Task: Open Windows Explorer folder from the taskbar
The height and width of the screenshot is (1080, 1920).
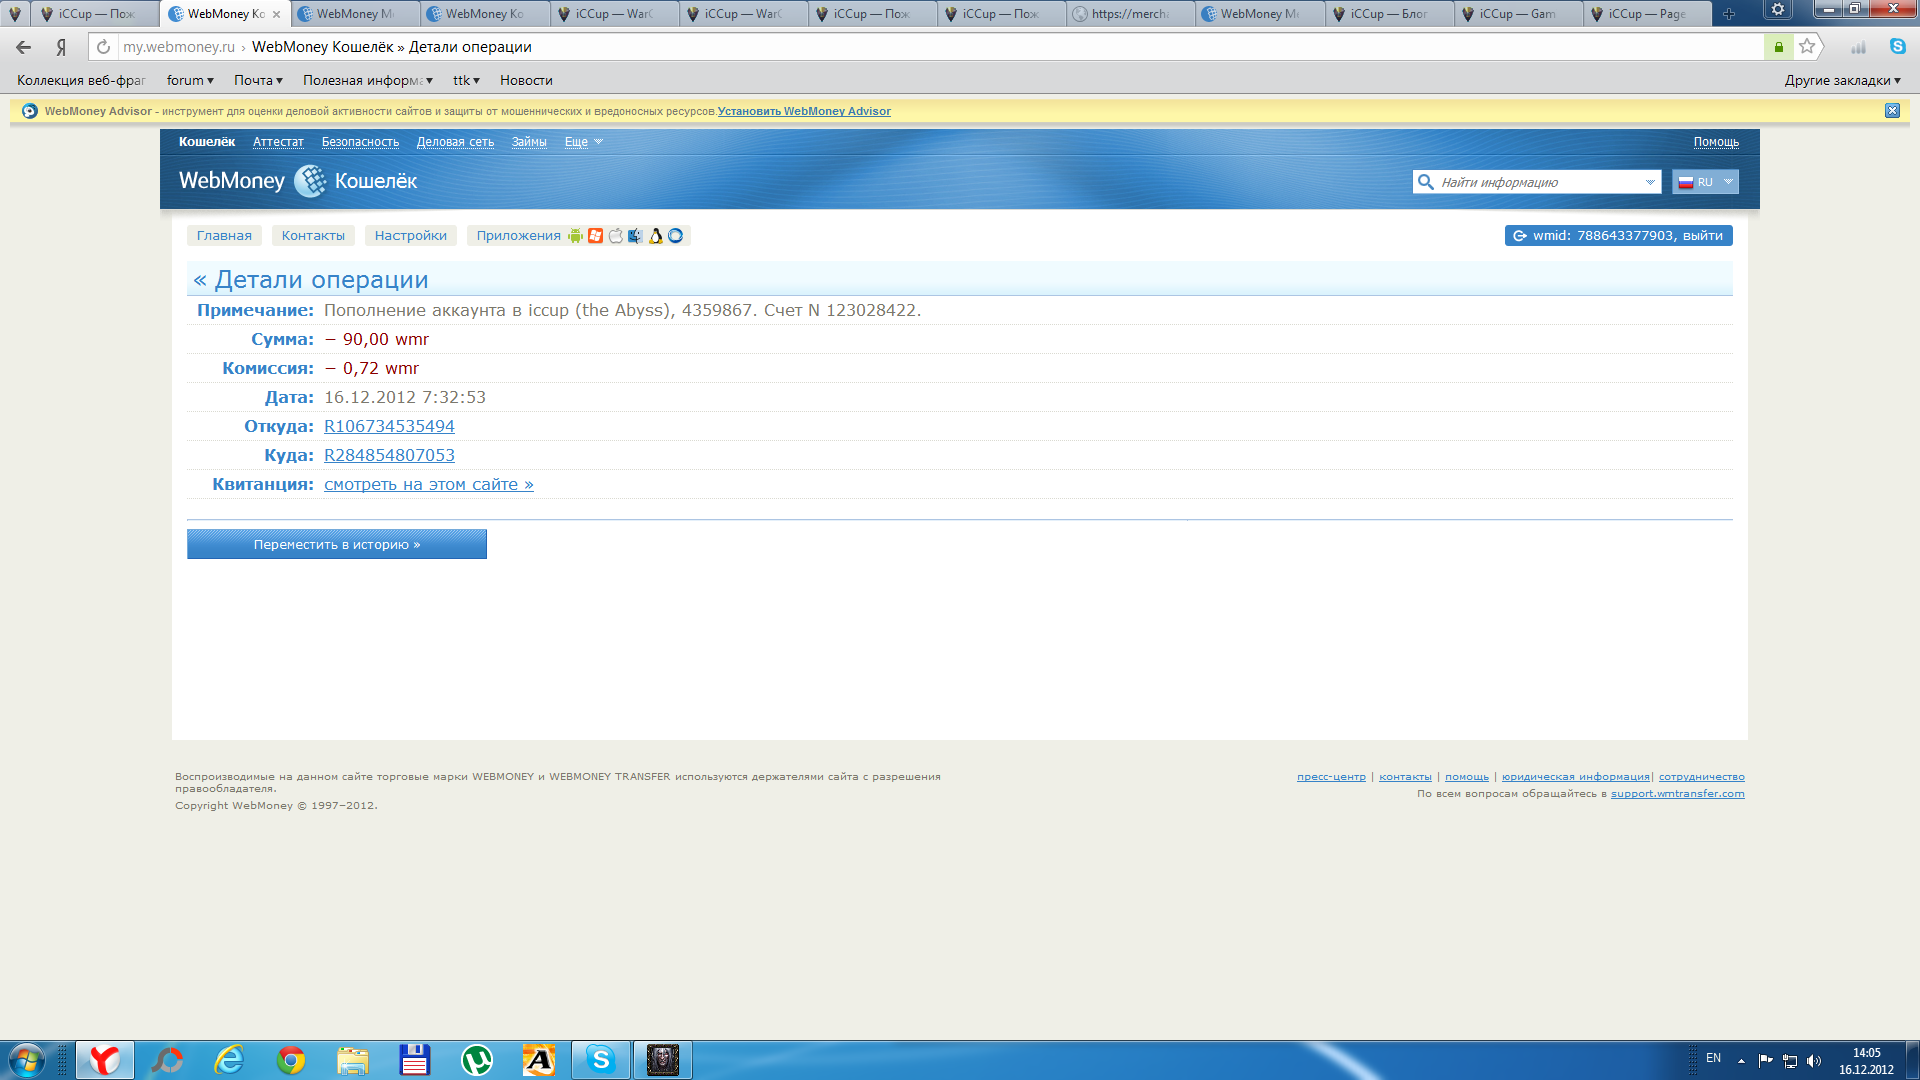Action: pyautogui.click(x=353, y=1060)
